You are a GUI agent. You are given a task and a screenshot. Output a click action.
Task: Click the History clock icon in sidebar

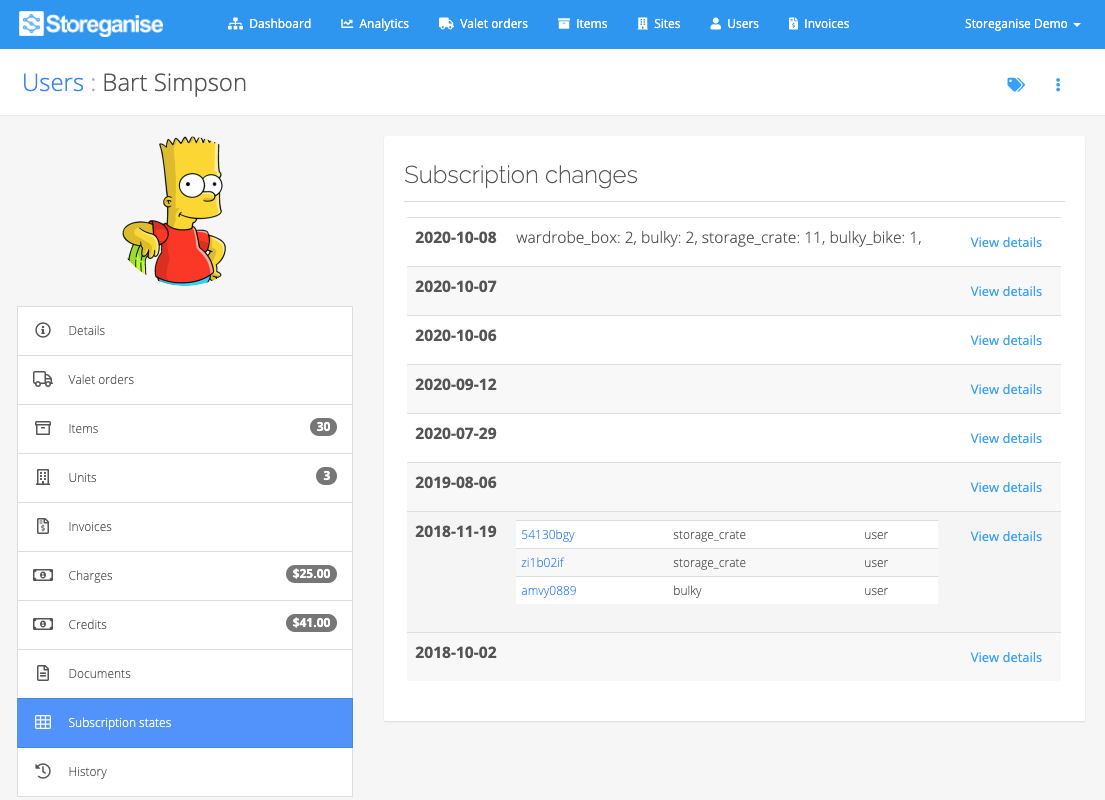pyautogui.click(x=43, y=771)
